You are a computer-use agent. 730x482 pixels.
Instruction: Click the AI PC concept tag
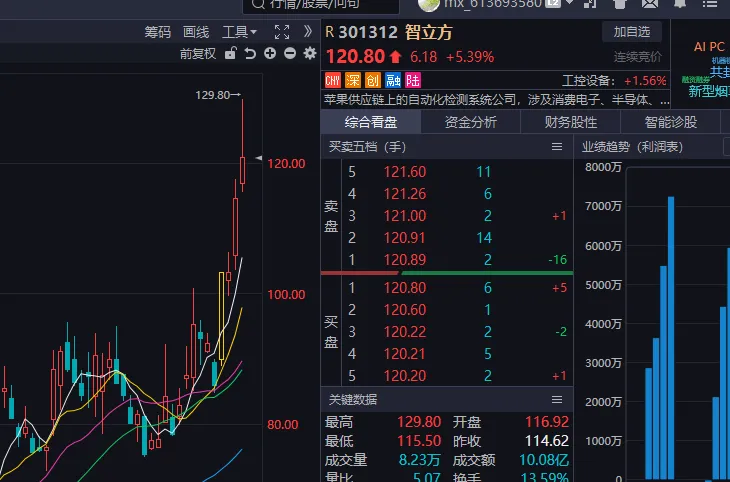point(709,47)
